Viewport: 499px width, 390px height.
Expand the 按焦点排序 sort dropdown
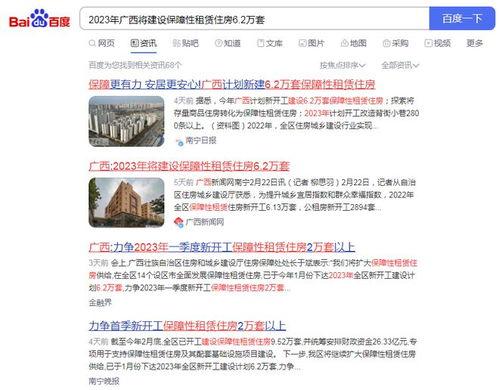(x=342, y=65)
